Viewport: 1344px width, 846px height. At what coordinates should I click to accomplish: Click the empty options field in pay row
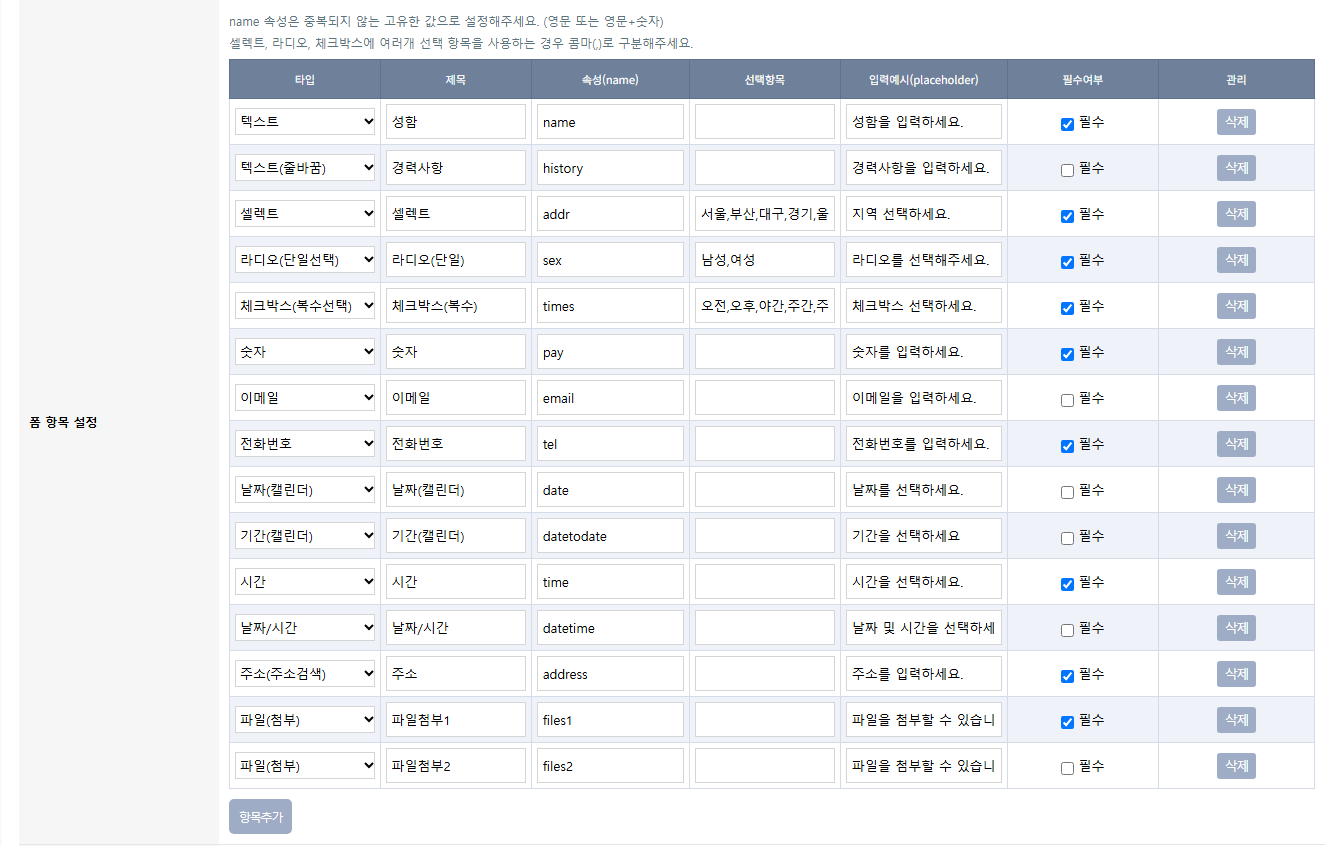click(x=765, y=352)
